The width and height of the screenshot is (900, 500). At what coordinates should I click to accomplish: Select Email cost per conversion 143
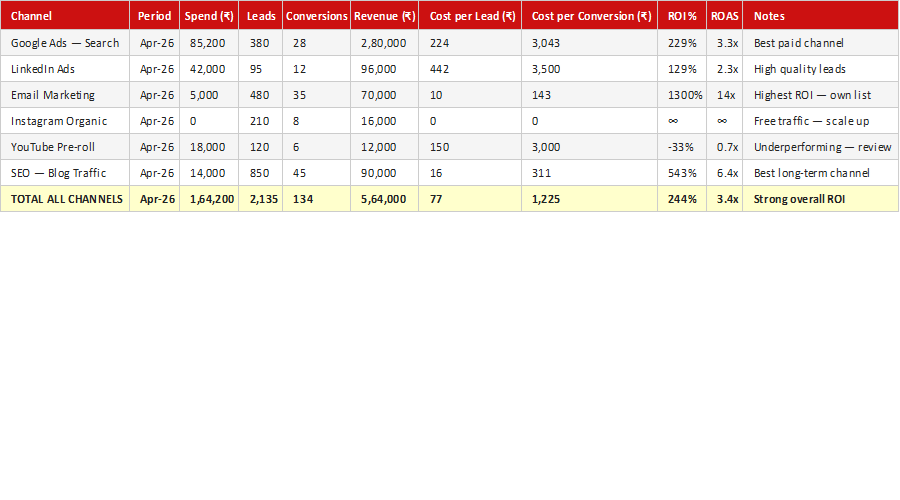(589, 95)
